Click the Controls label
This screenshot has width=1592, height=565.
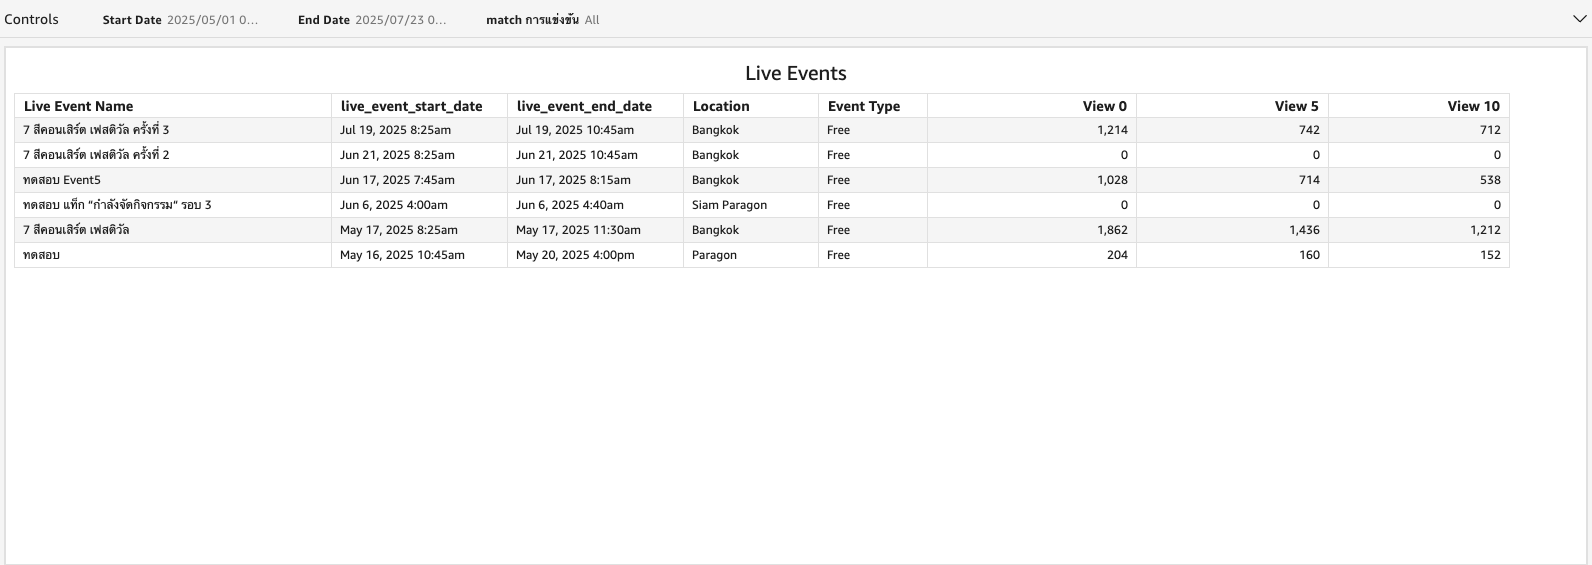(x=32, y=19)
